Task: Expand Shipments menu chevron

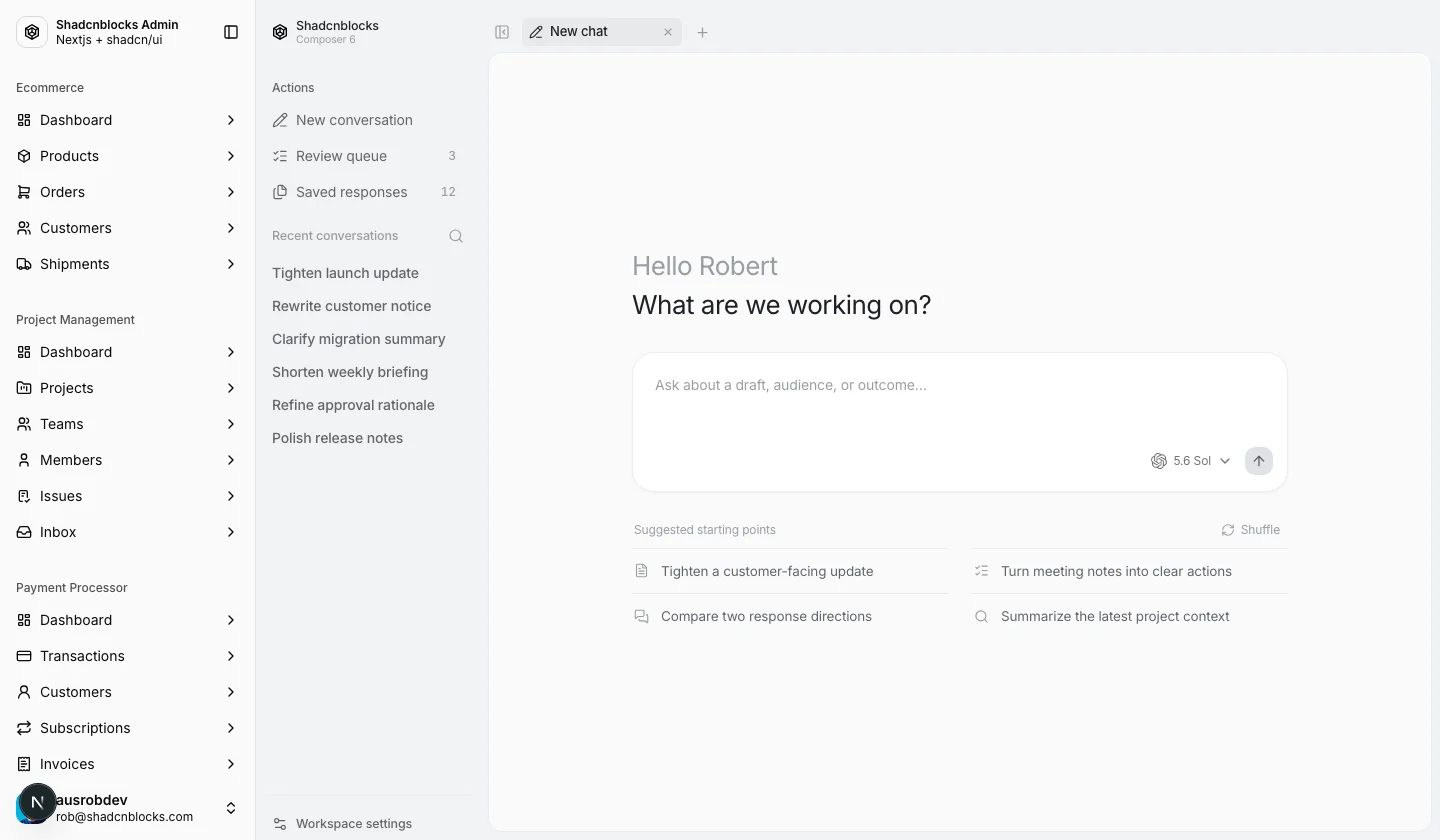Action: point(231,264)
